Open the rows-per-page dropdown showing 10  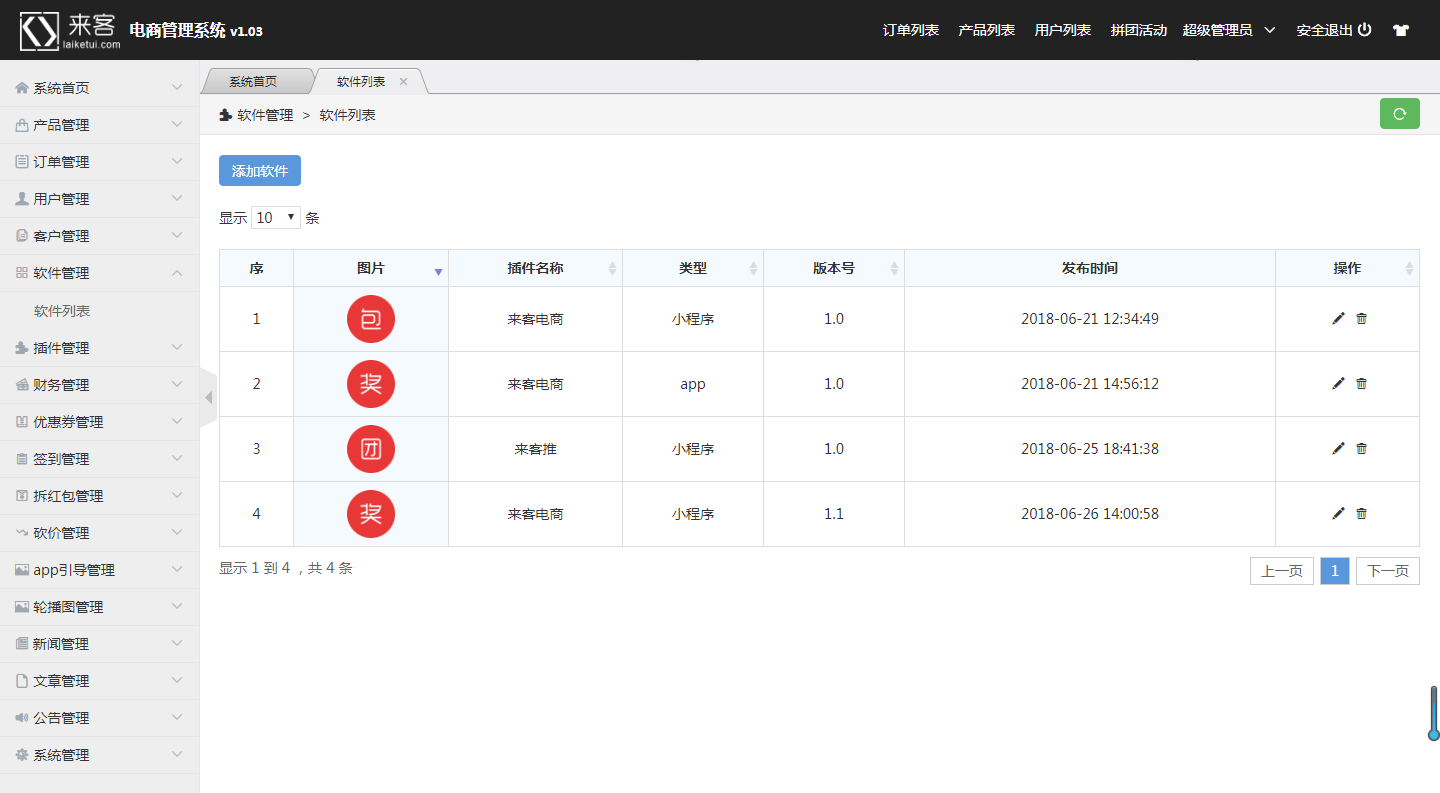pos(276,217)
